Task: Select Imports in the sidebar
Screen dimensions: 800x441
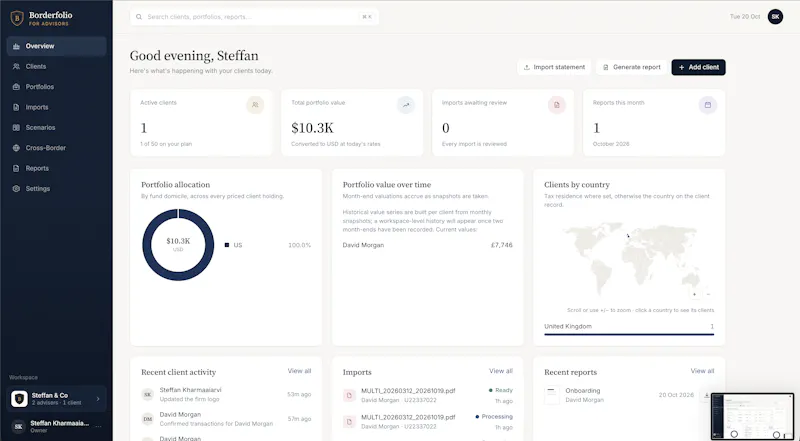Action: [56, 107]
